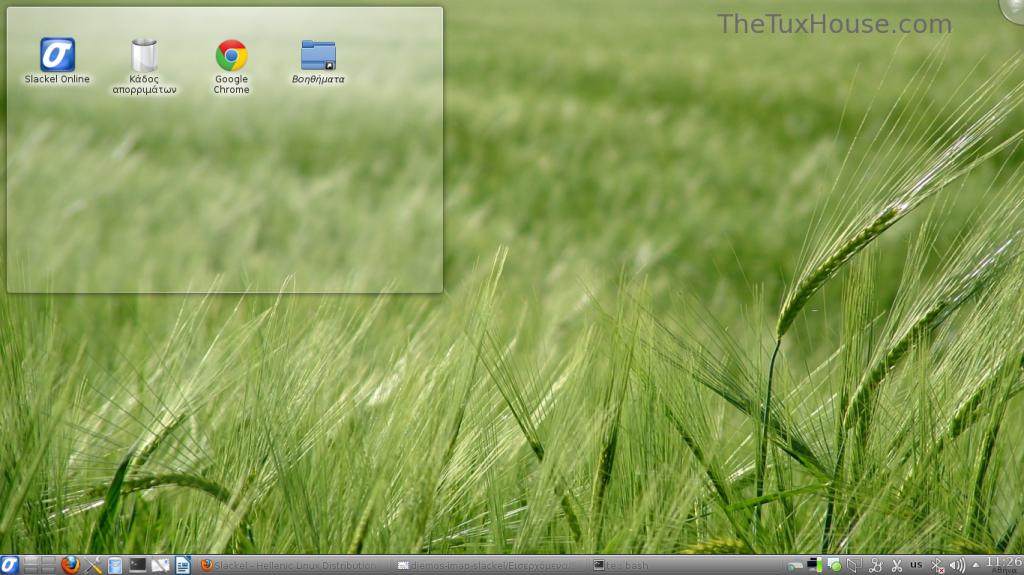
Task: Open system settings wrench-and-screwdriver icon
Action: (x=93, y=565)
